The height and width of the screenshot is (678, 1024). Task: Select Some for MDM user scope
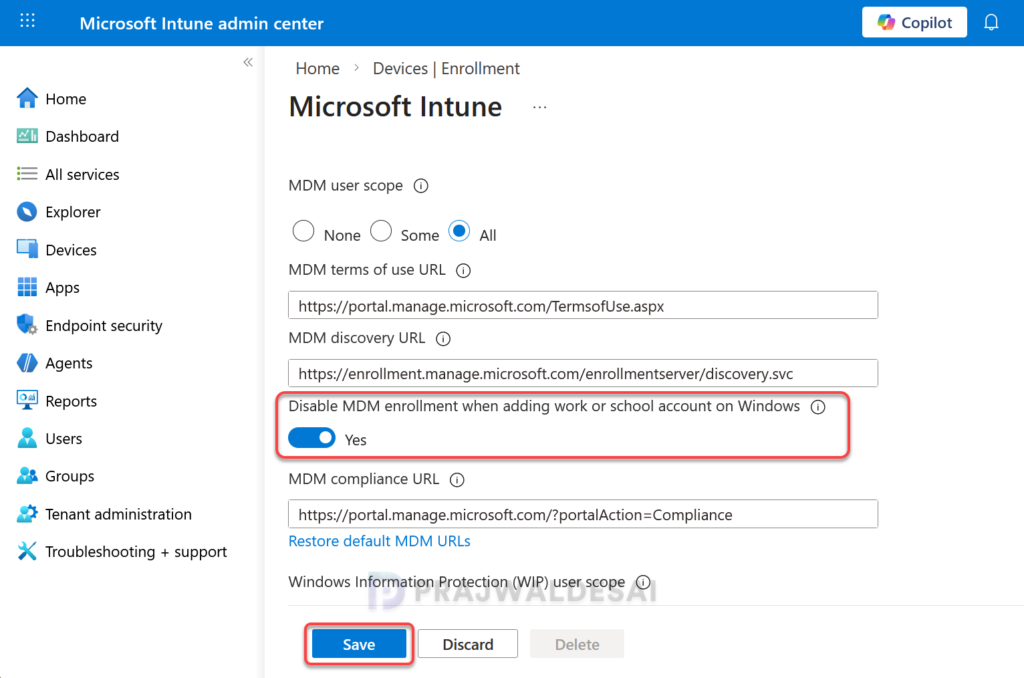(x=381, y=231)
